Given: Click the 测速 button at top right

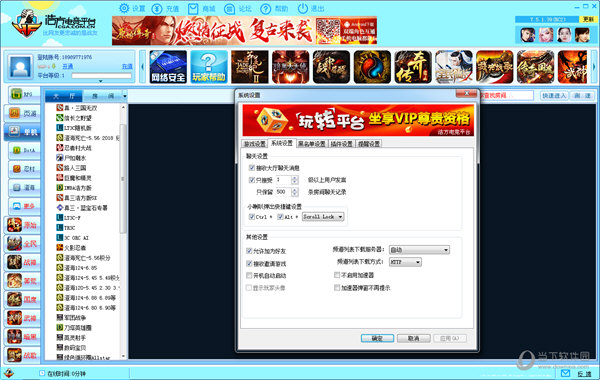Looking at the screenshot, I should [x=582, y=96].
